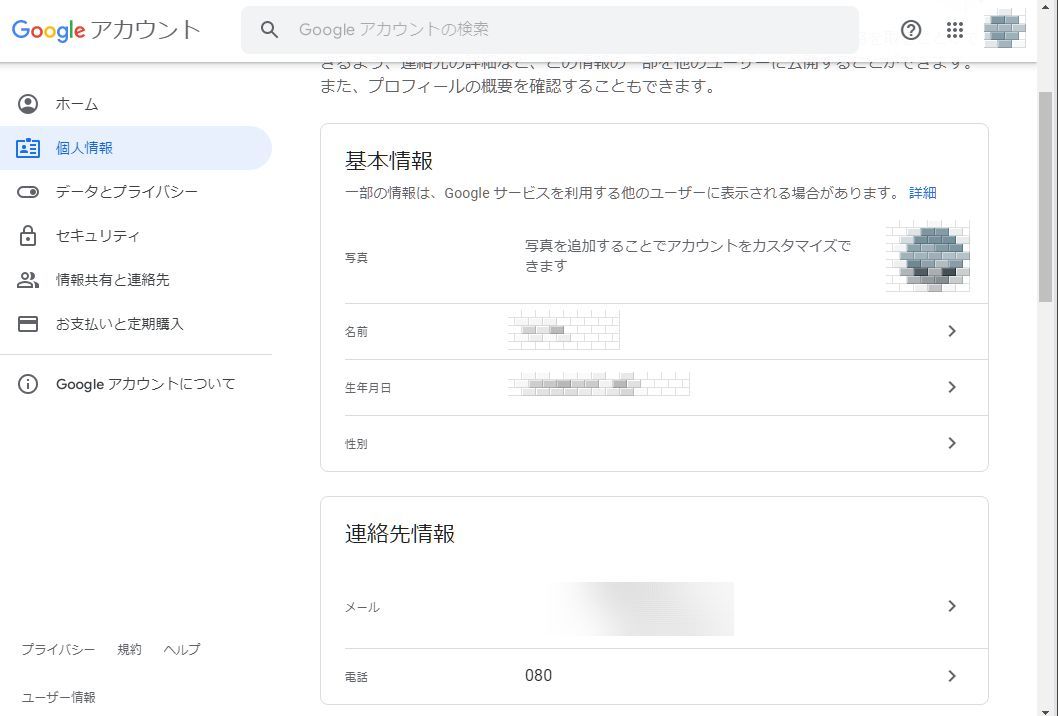Screen dimensions: 1058x716
Task: Click the 詳細 link
Action: tap(922, 193)
